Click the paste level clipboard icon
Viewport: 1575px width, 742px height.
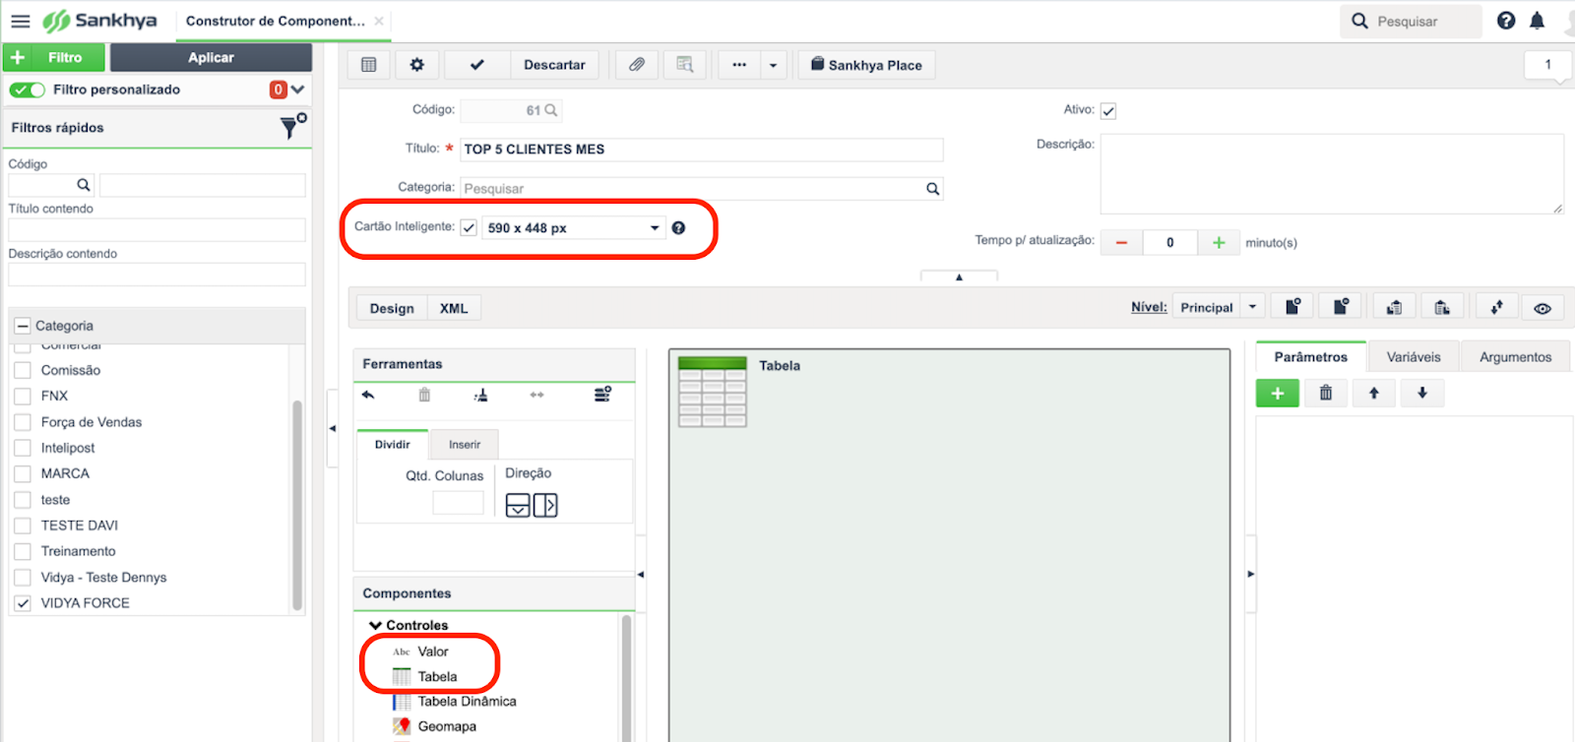1442,308
